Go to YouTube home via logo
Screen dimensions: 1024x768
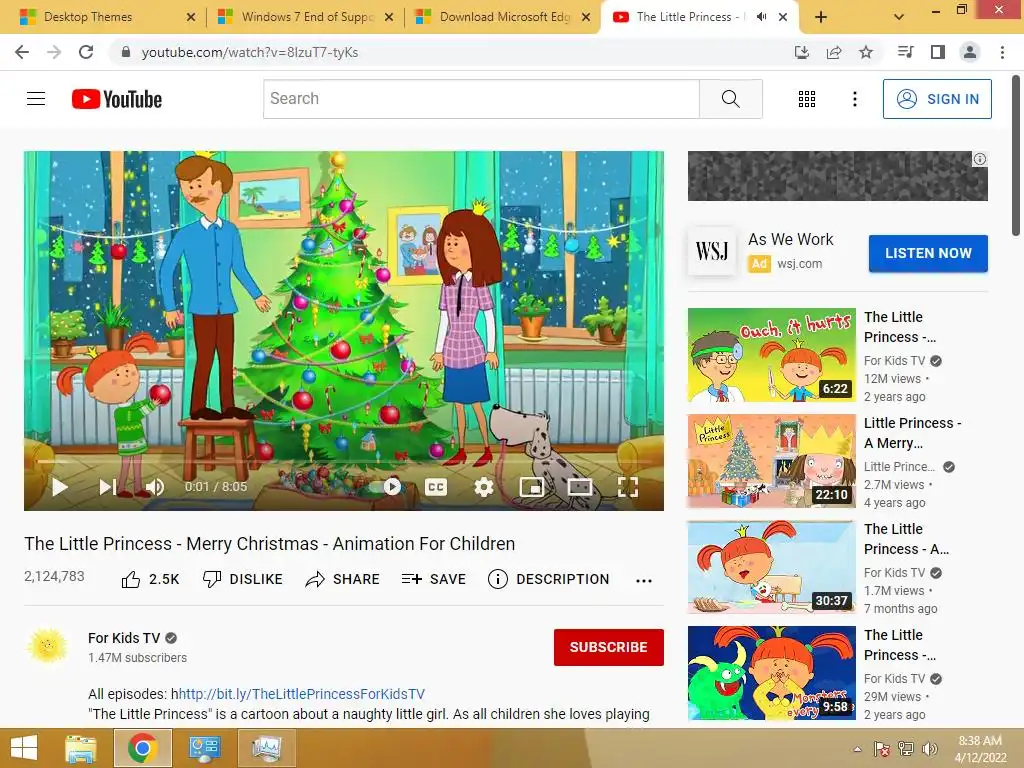coord(117,99)
